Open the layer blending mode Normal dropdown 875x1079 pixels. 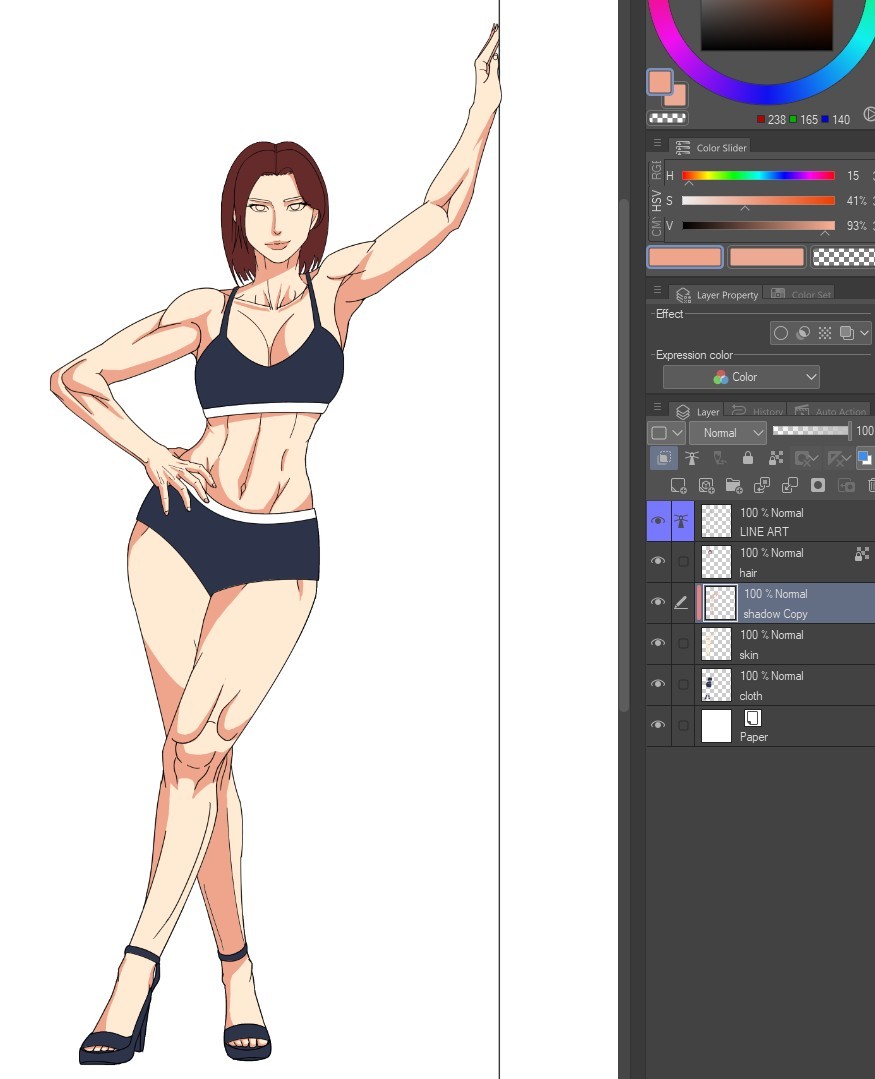pyautogui.click(x=727, y=432)
